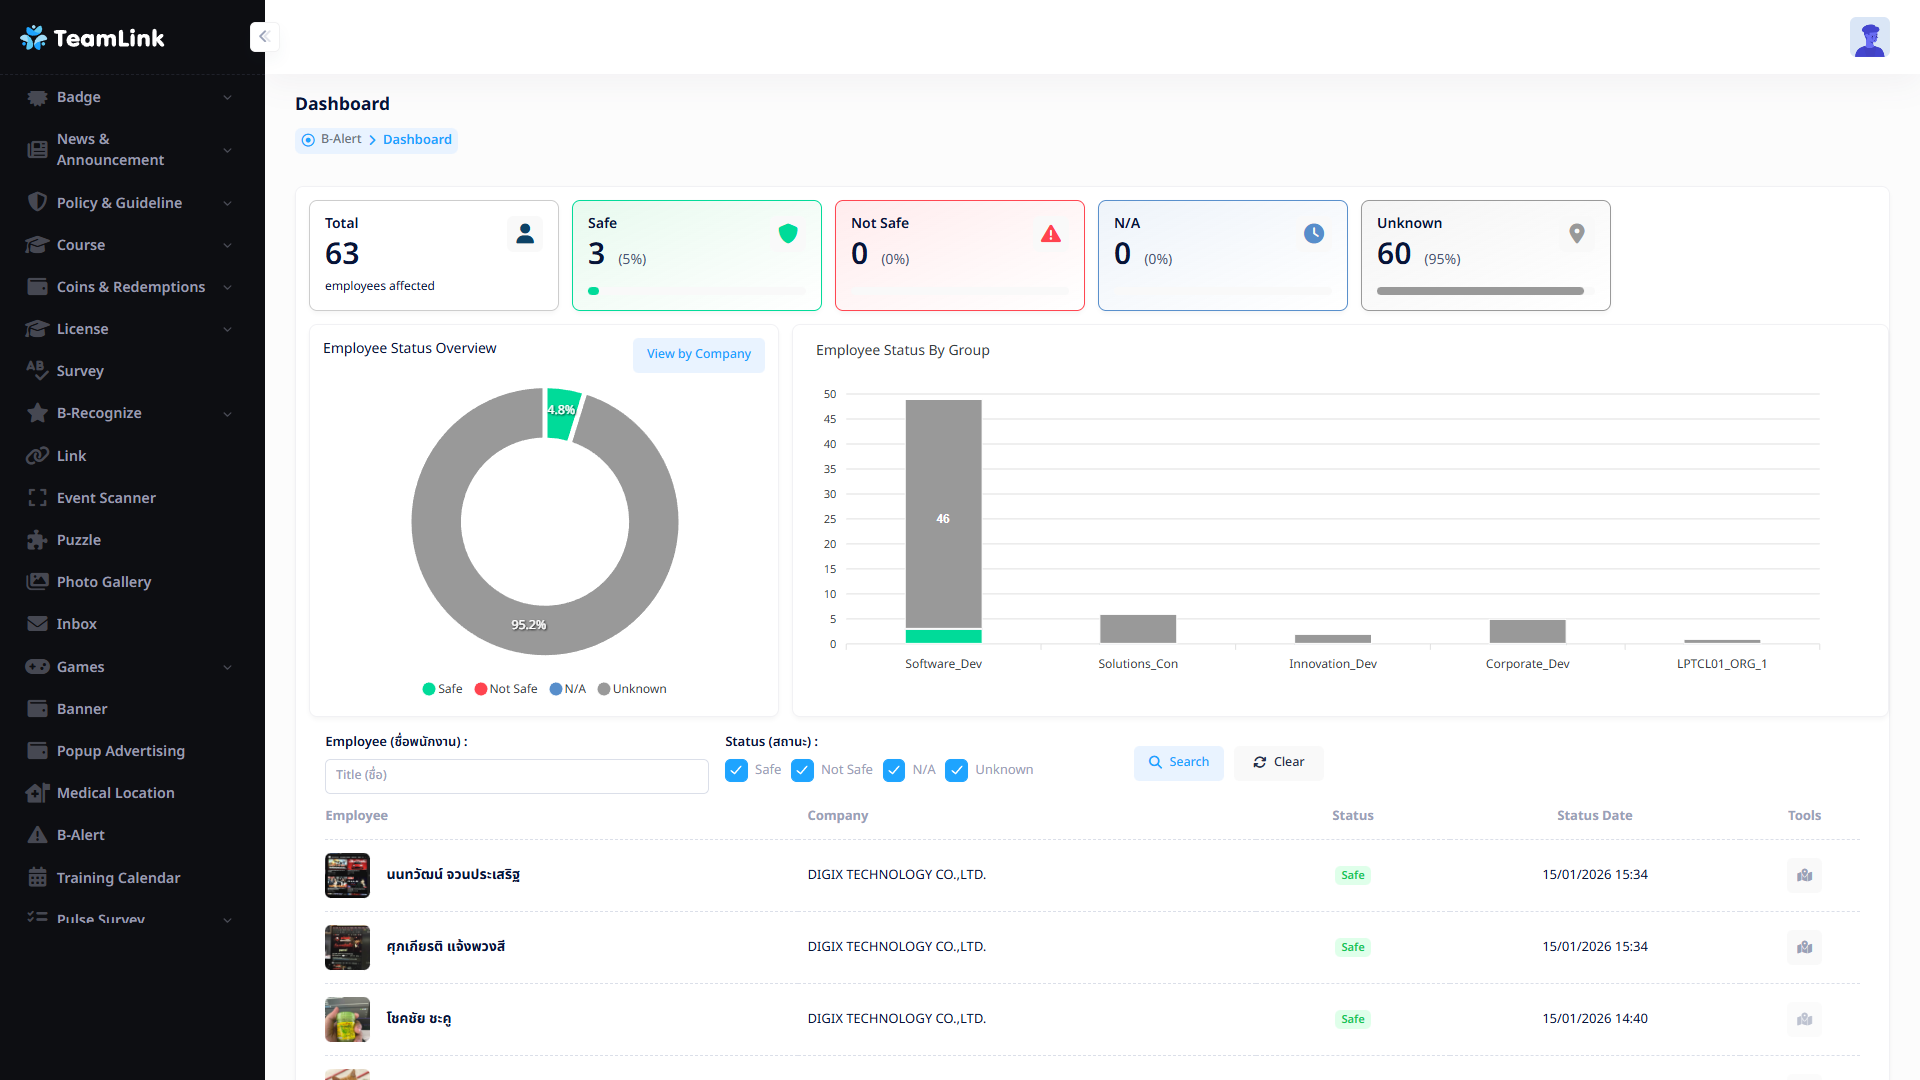Screen dimensions: 1920x1080
Task: Open Training Calendar menu item
Action: [x=118, y=878]
